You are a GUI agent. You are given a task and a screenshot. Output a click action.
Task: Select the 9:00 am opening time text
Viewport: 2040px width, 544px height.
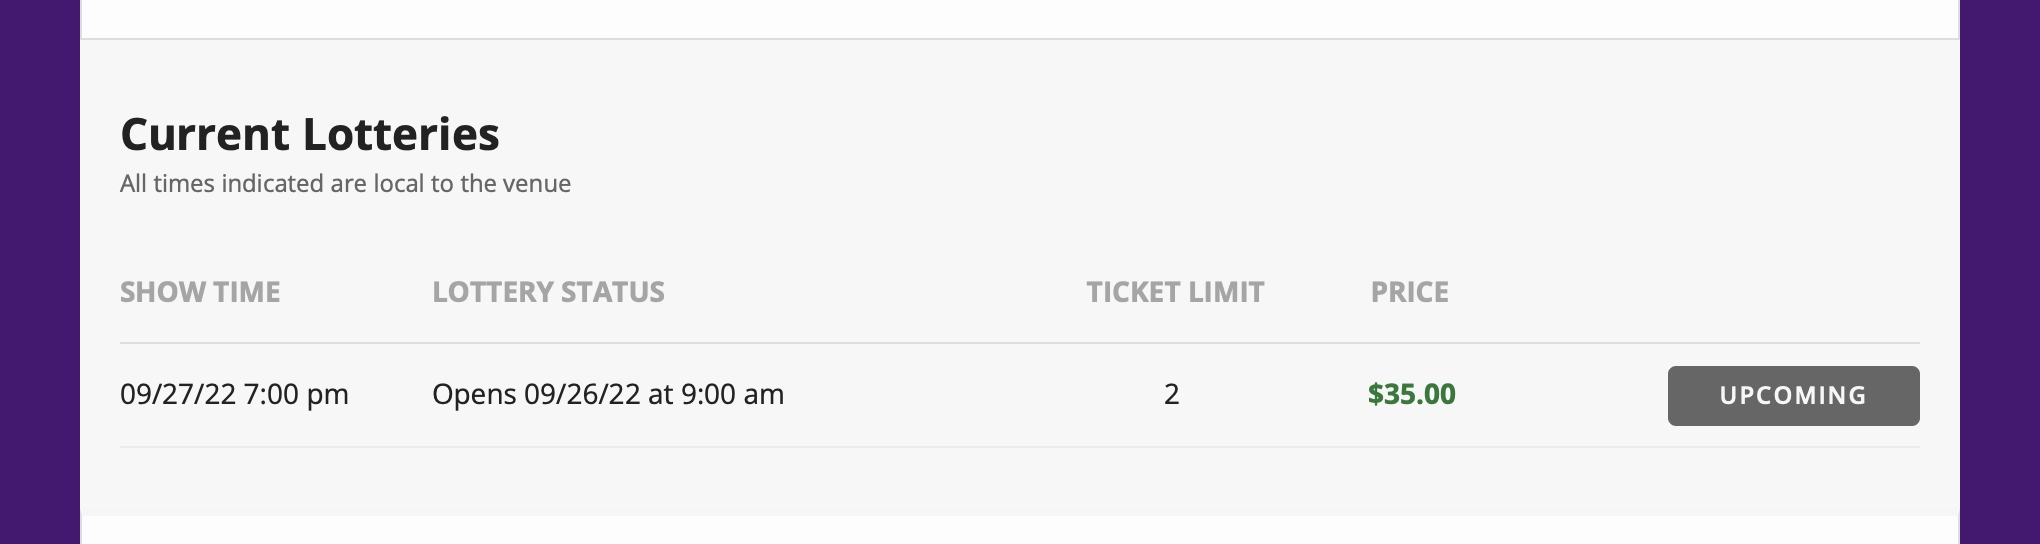click(732, 394)
